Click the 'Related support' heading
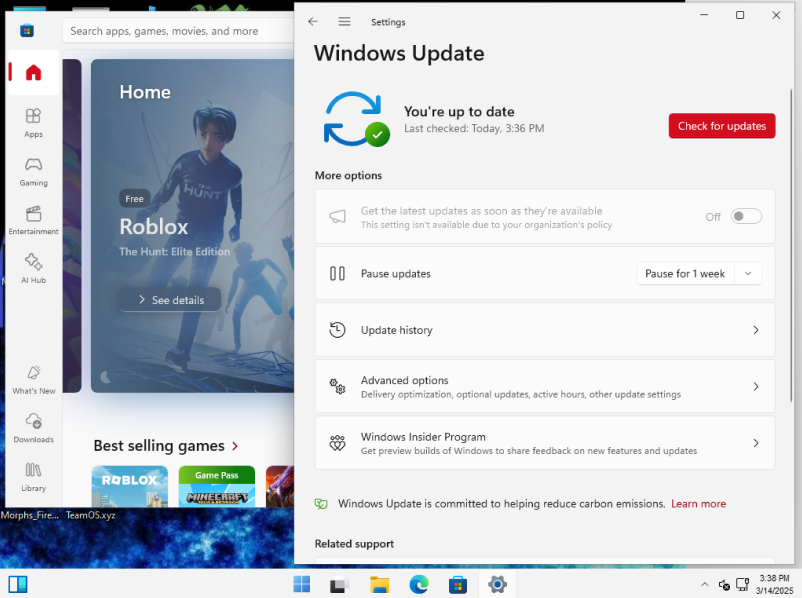Viewport: 802px width, 598px height. [354, 544]
